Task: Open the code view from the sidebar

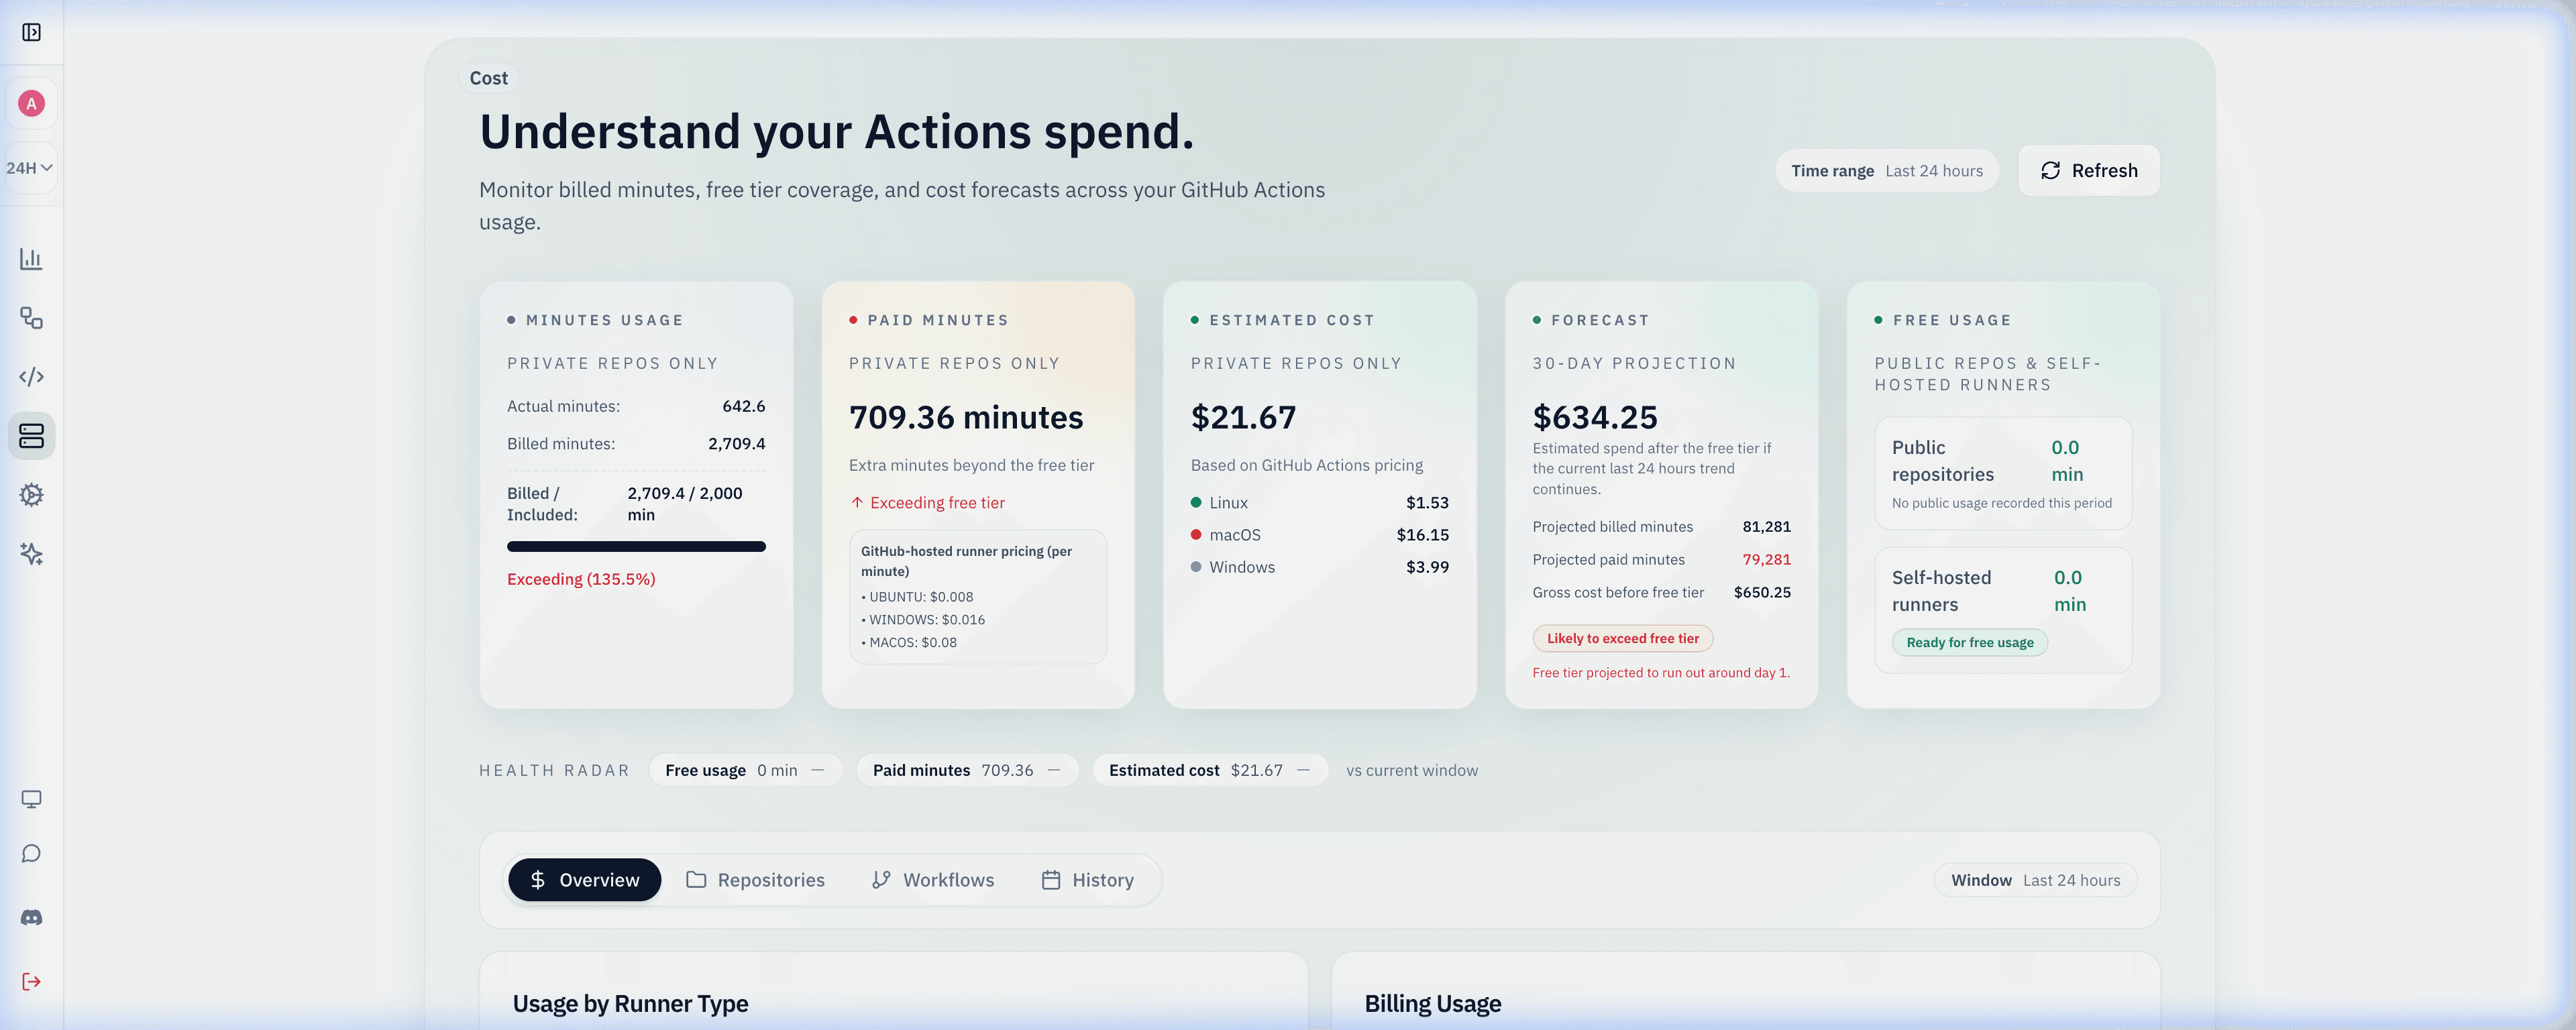Action: (x=32, y=377)
